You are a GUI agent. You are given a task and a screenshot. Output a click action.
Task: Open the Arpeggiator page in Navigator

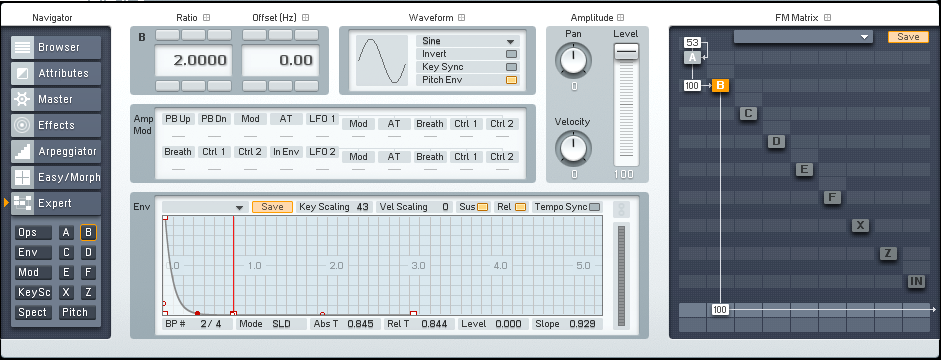(x=56, y=151)
